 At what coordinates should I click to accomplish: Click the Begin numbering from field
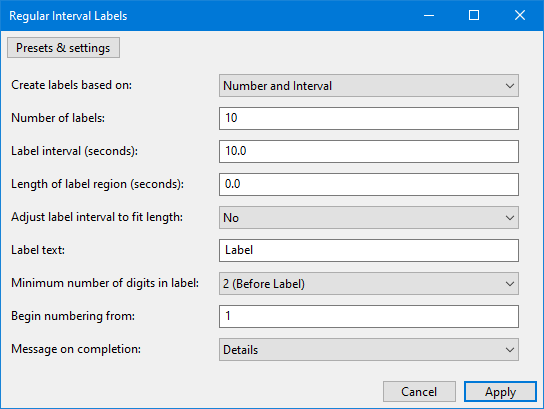[x=369, y=316]
